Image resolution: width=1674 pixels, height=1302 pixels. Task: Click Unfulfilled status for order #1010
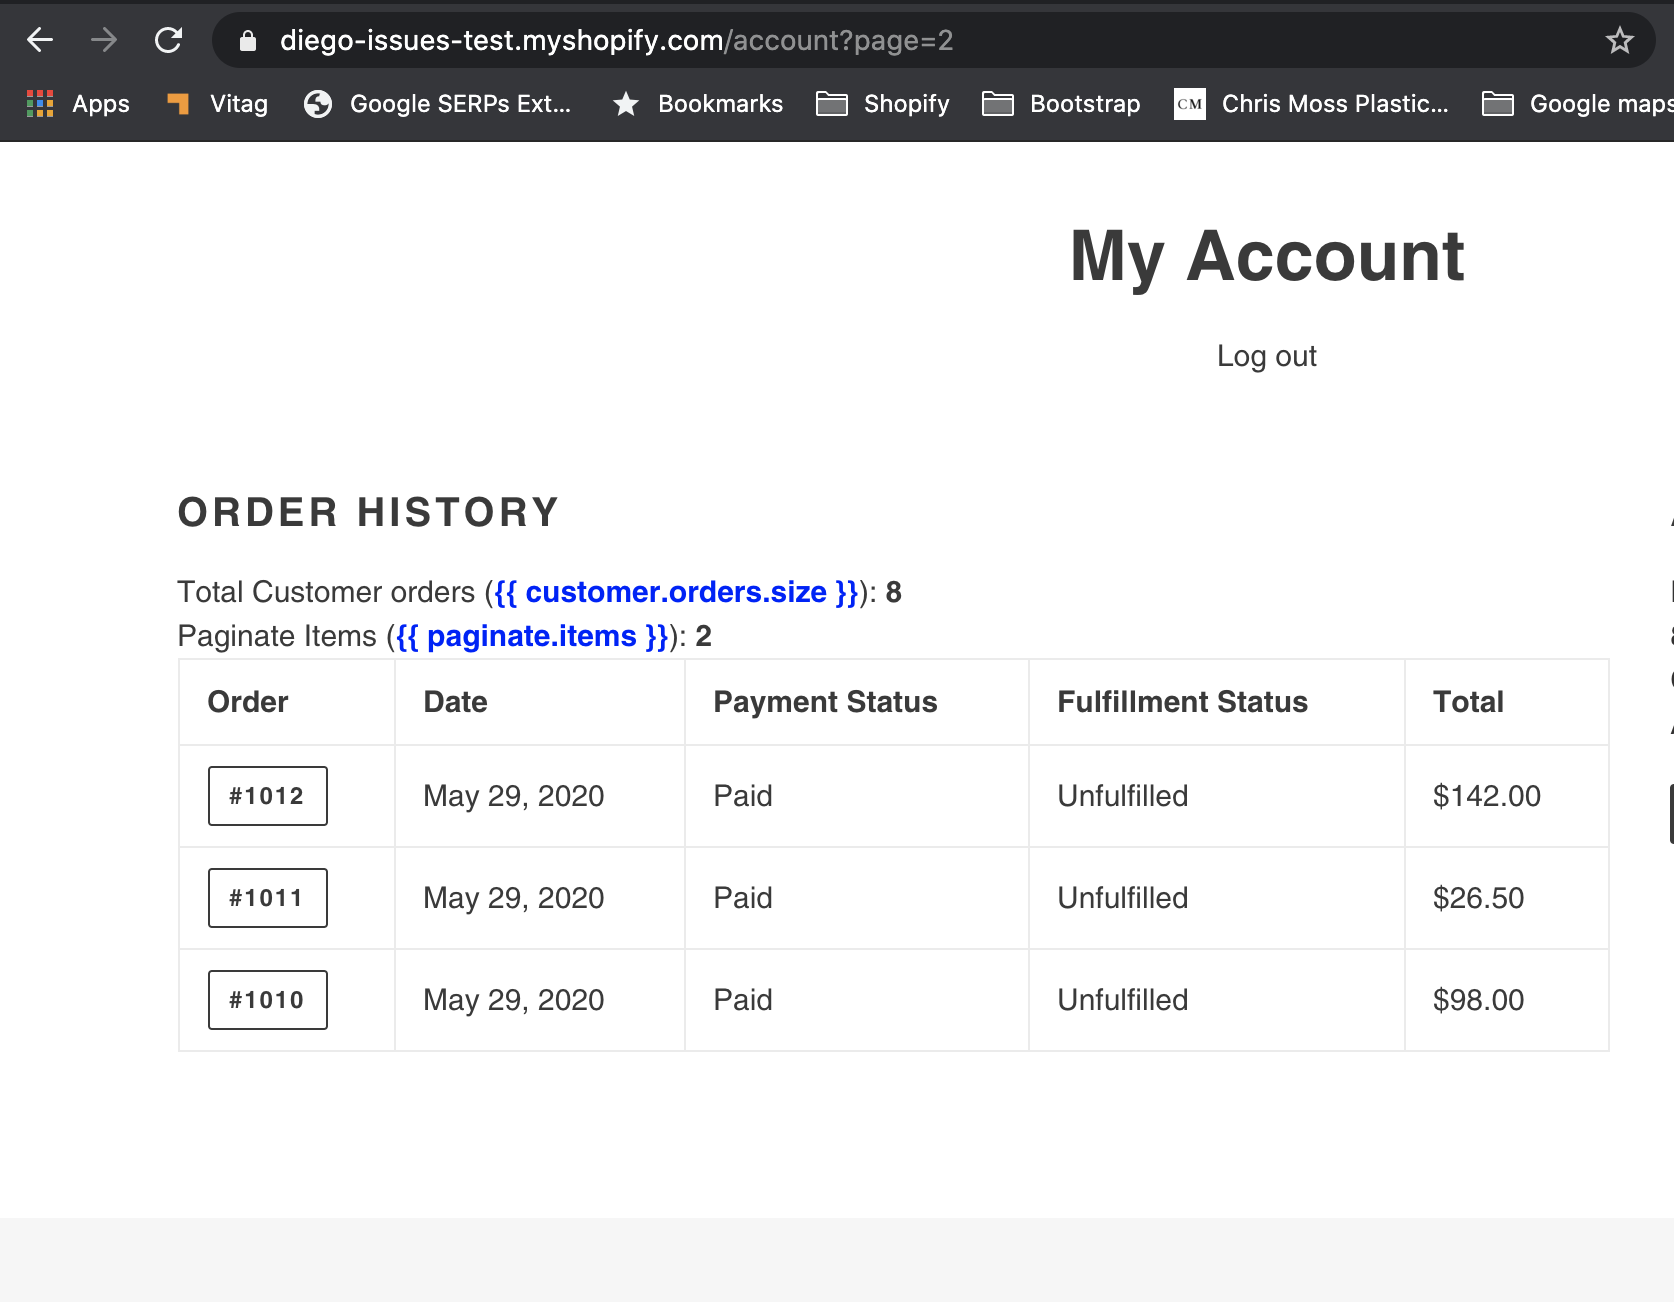coord(1122,1000)
